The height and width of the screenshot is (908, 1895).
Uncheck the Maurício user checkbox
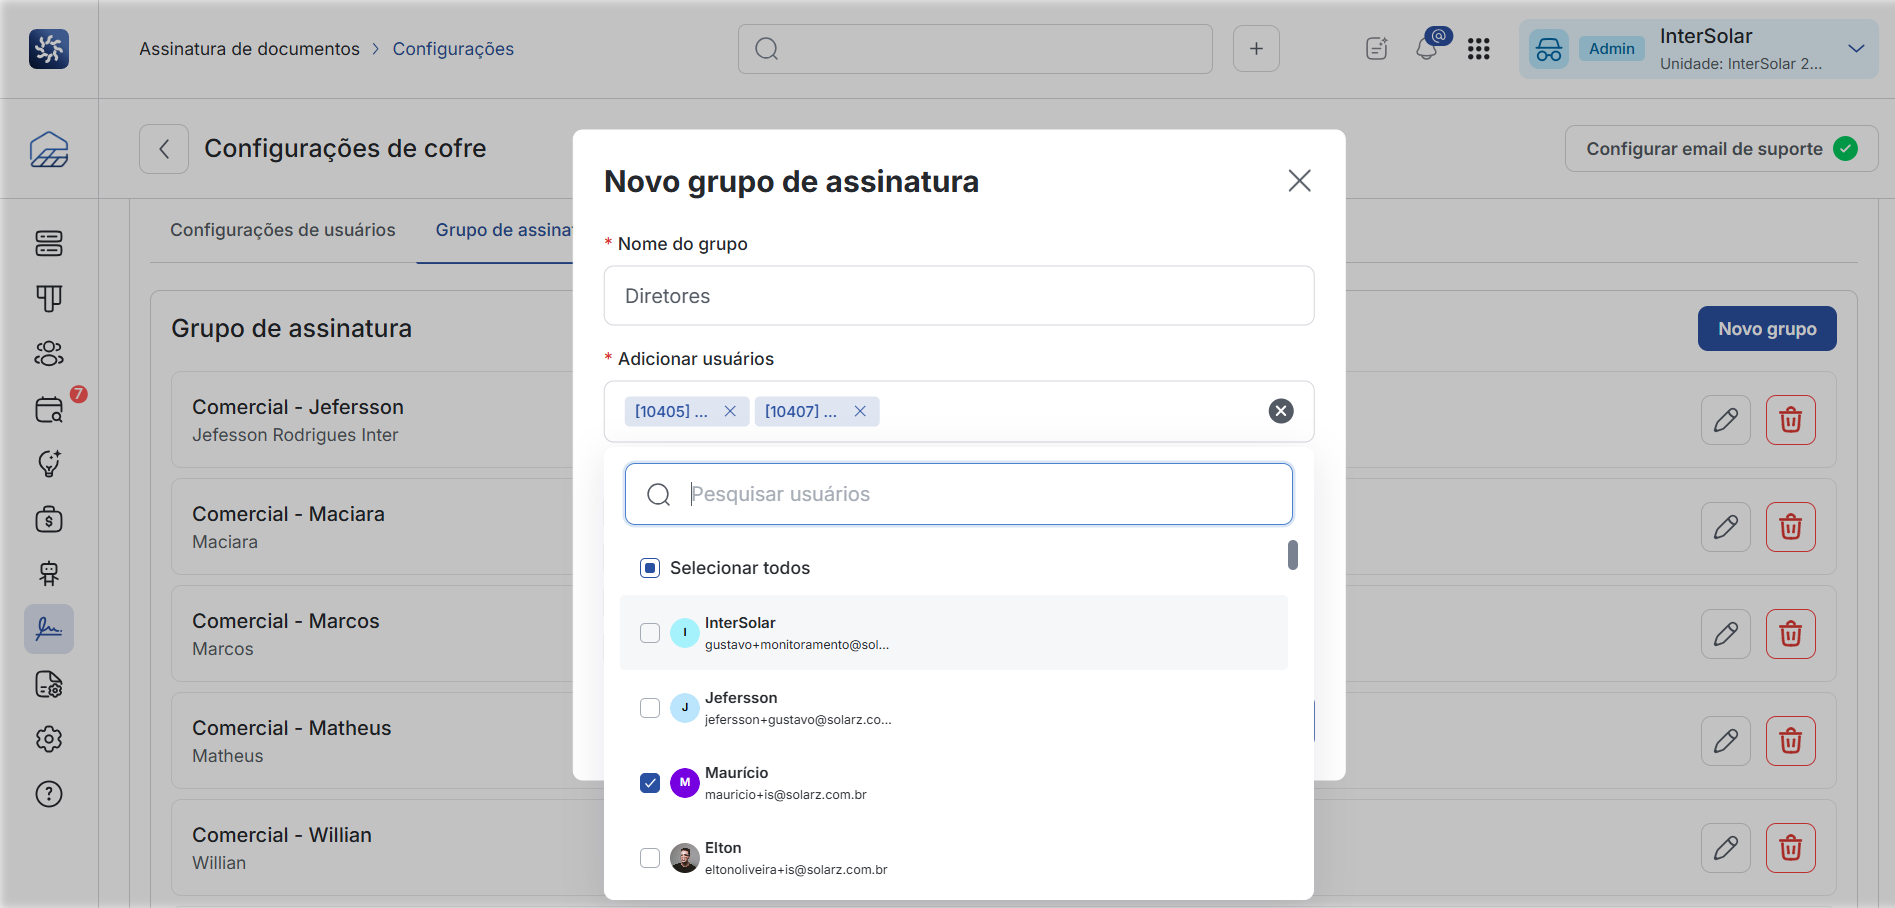click(x=650, y=783)
